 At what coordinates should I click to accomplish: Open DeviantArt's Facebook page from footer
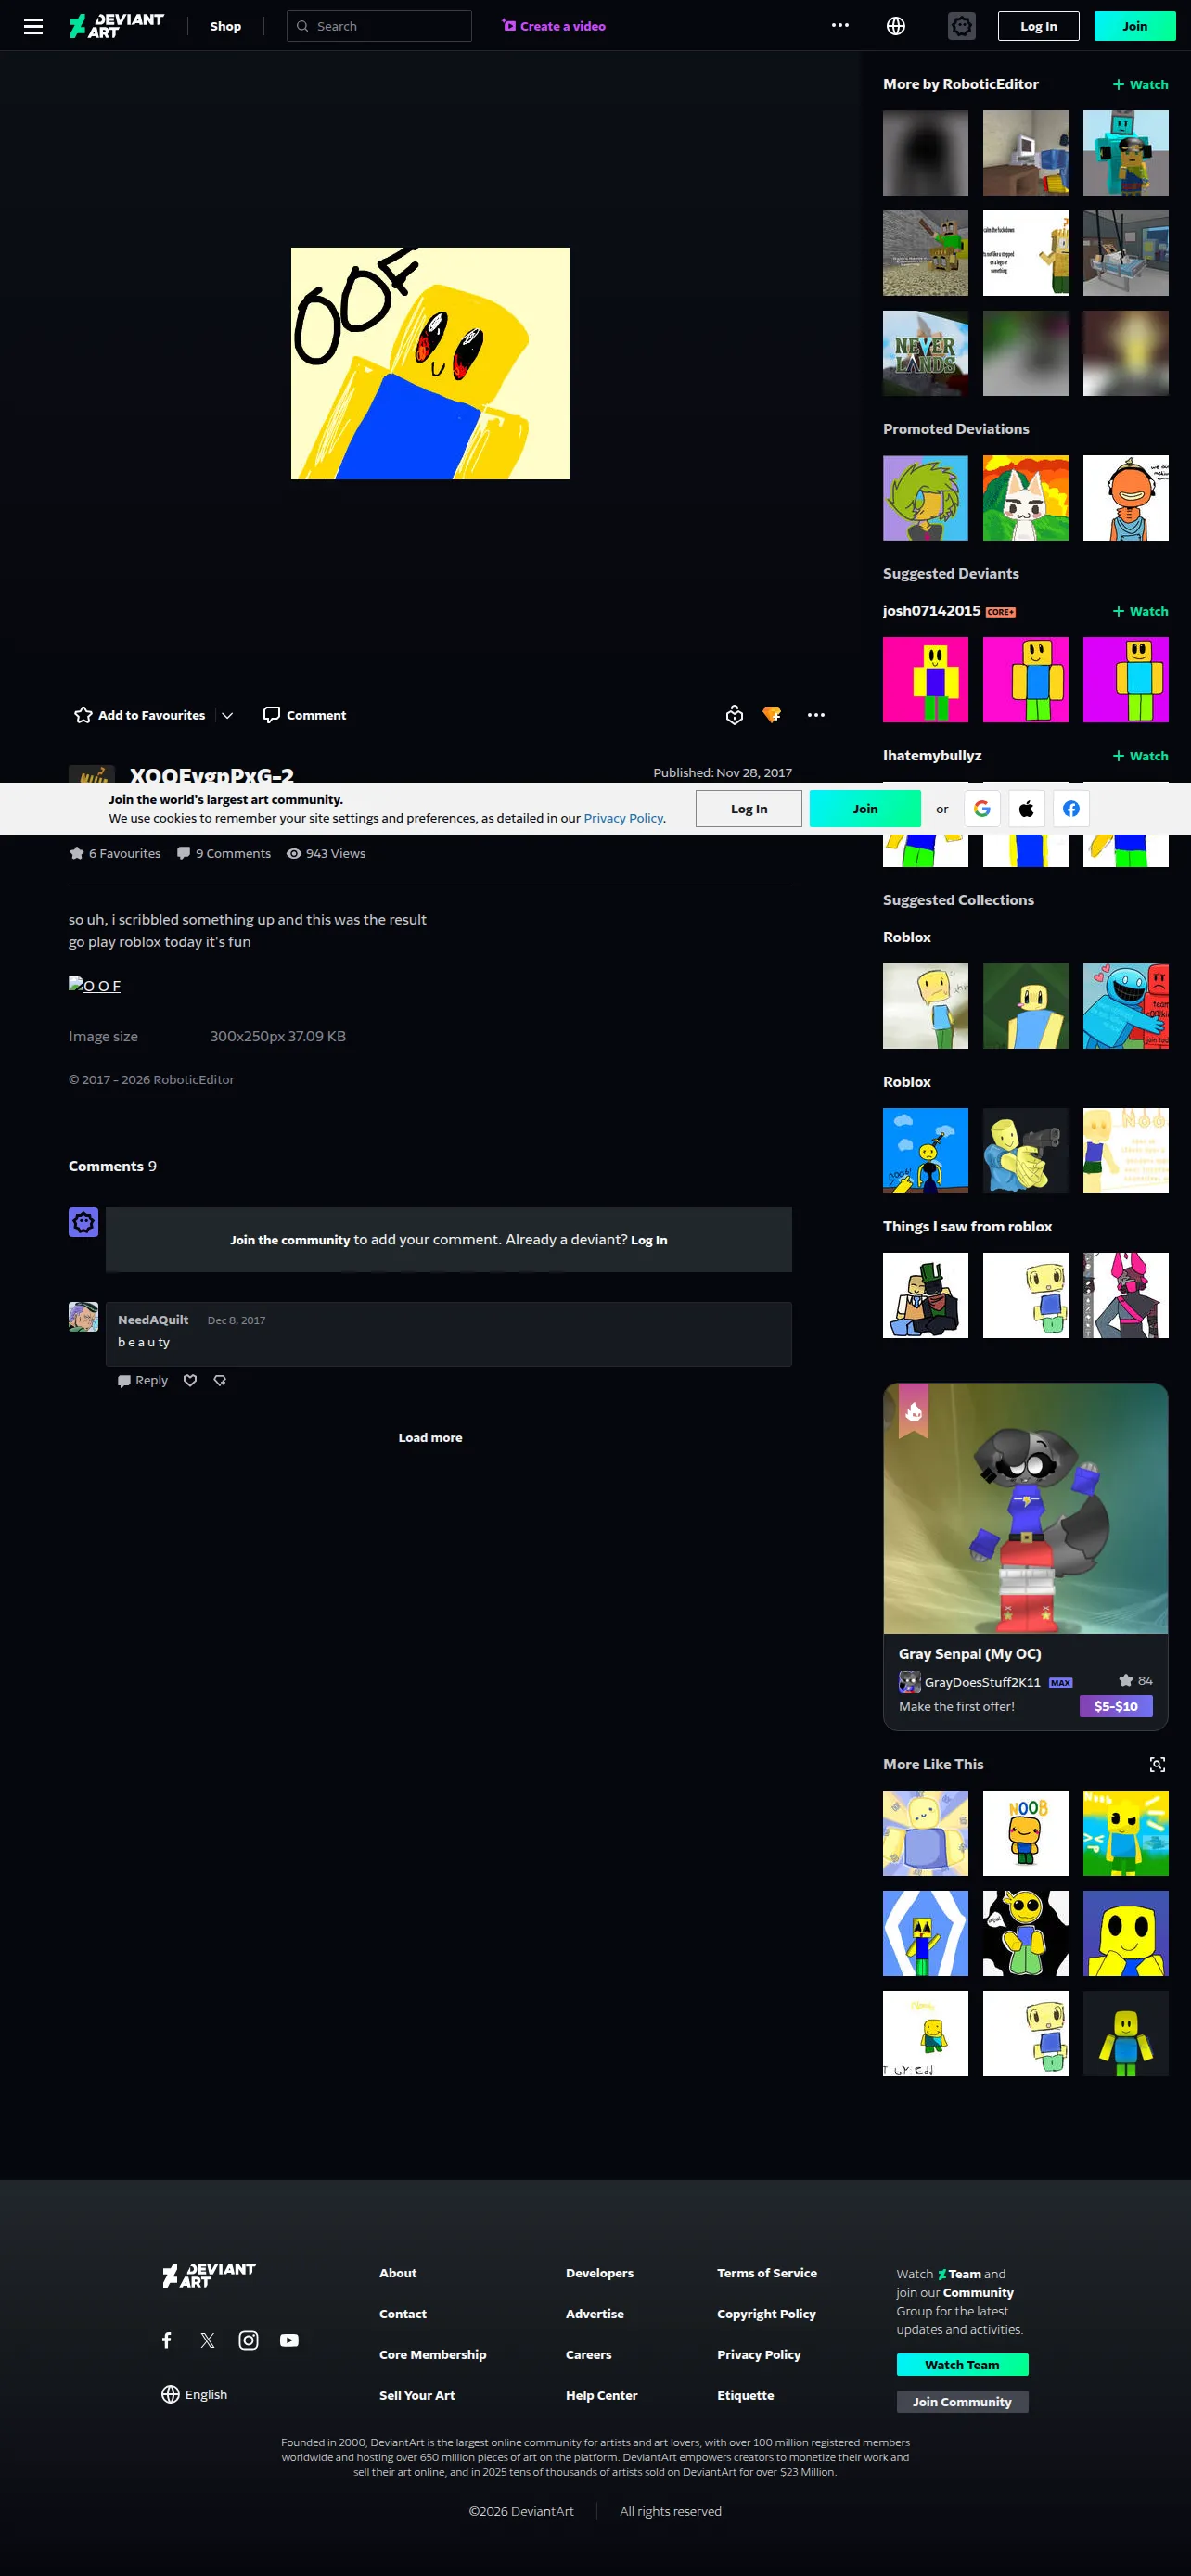[x=167, y=2340]
